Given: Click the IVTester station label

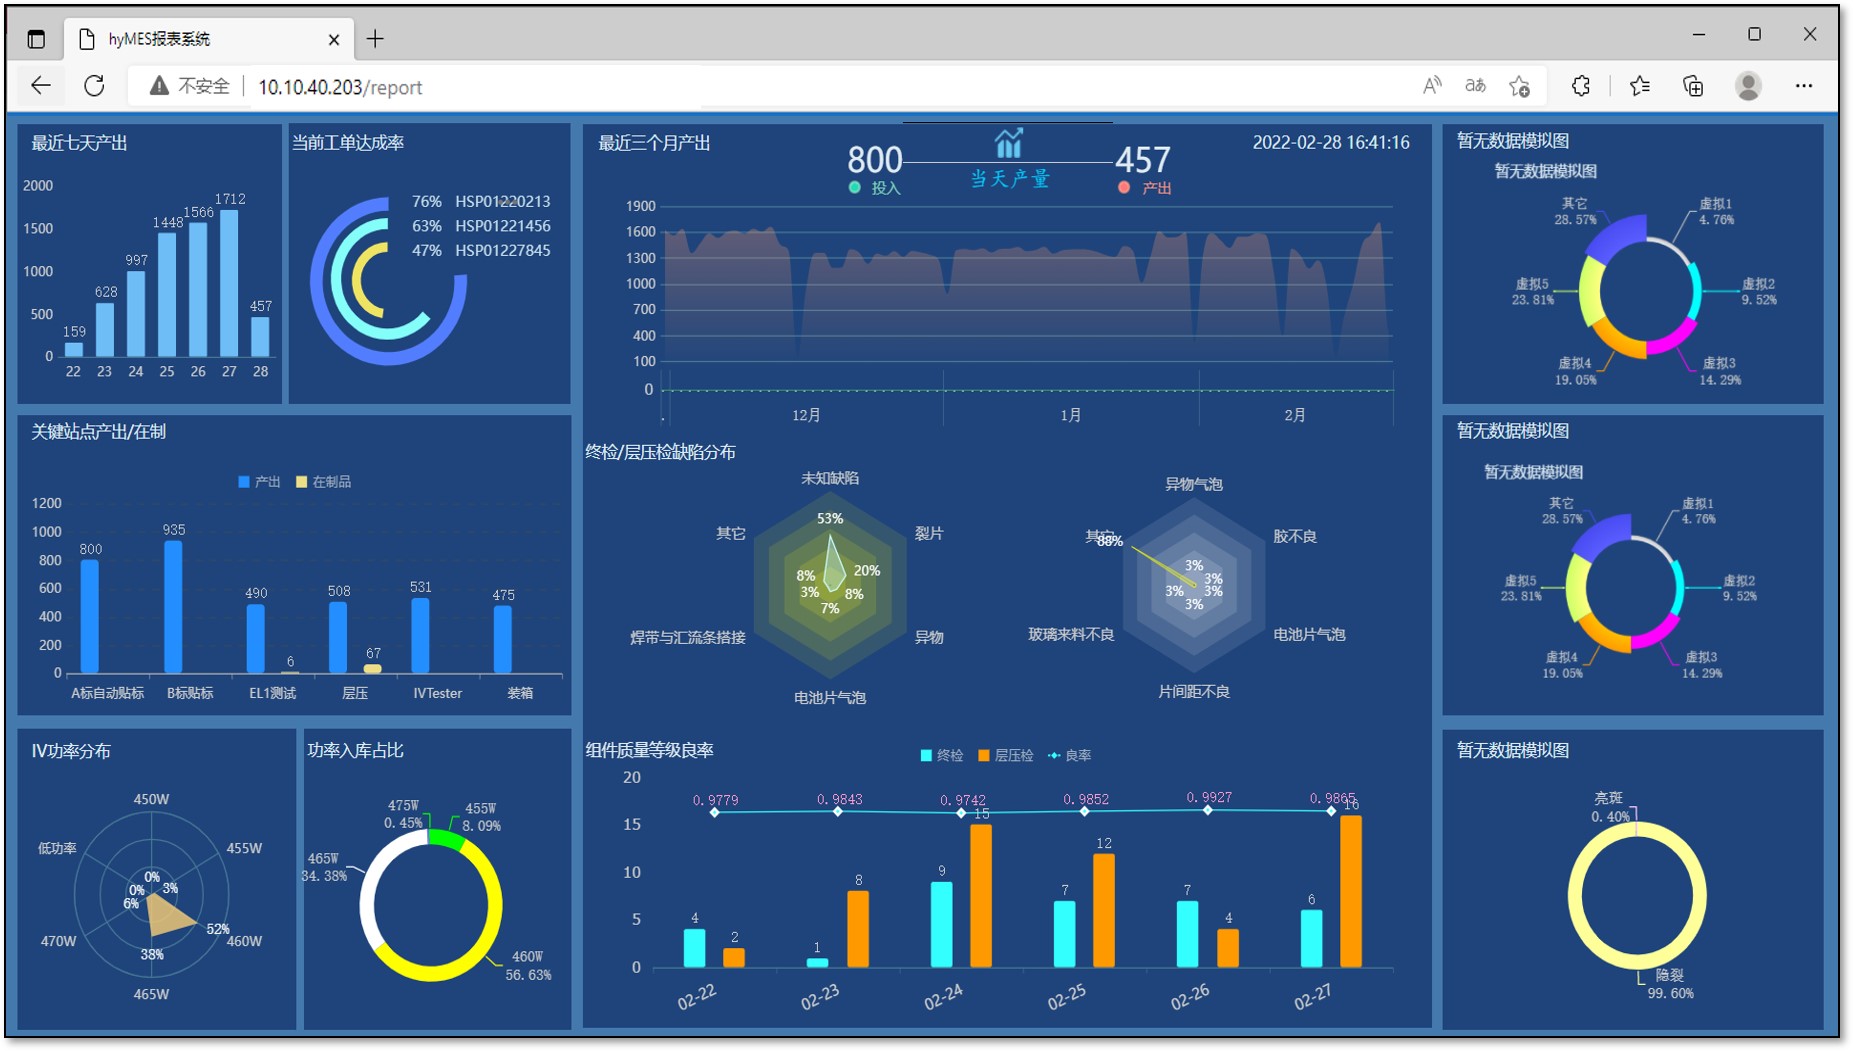Looking at the screenshot, I should click(437, 693).
